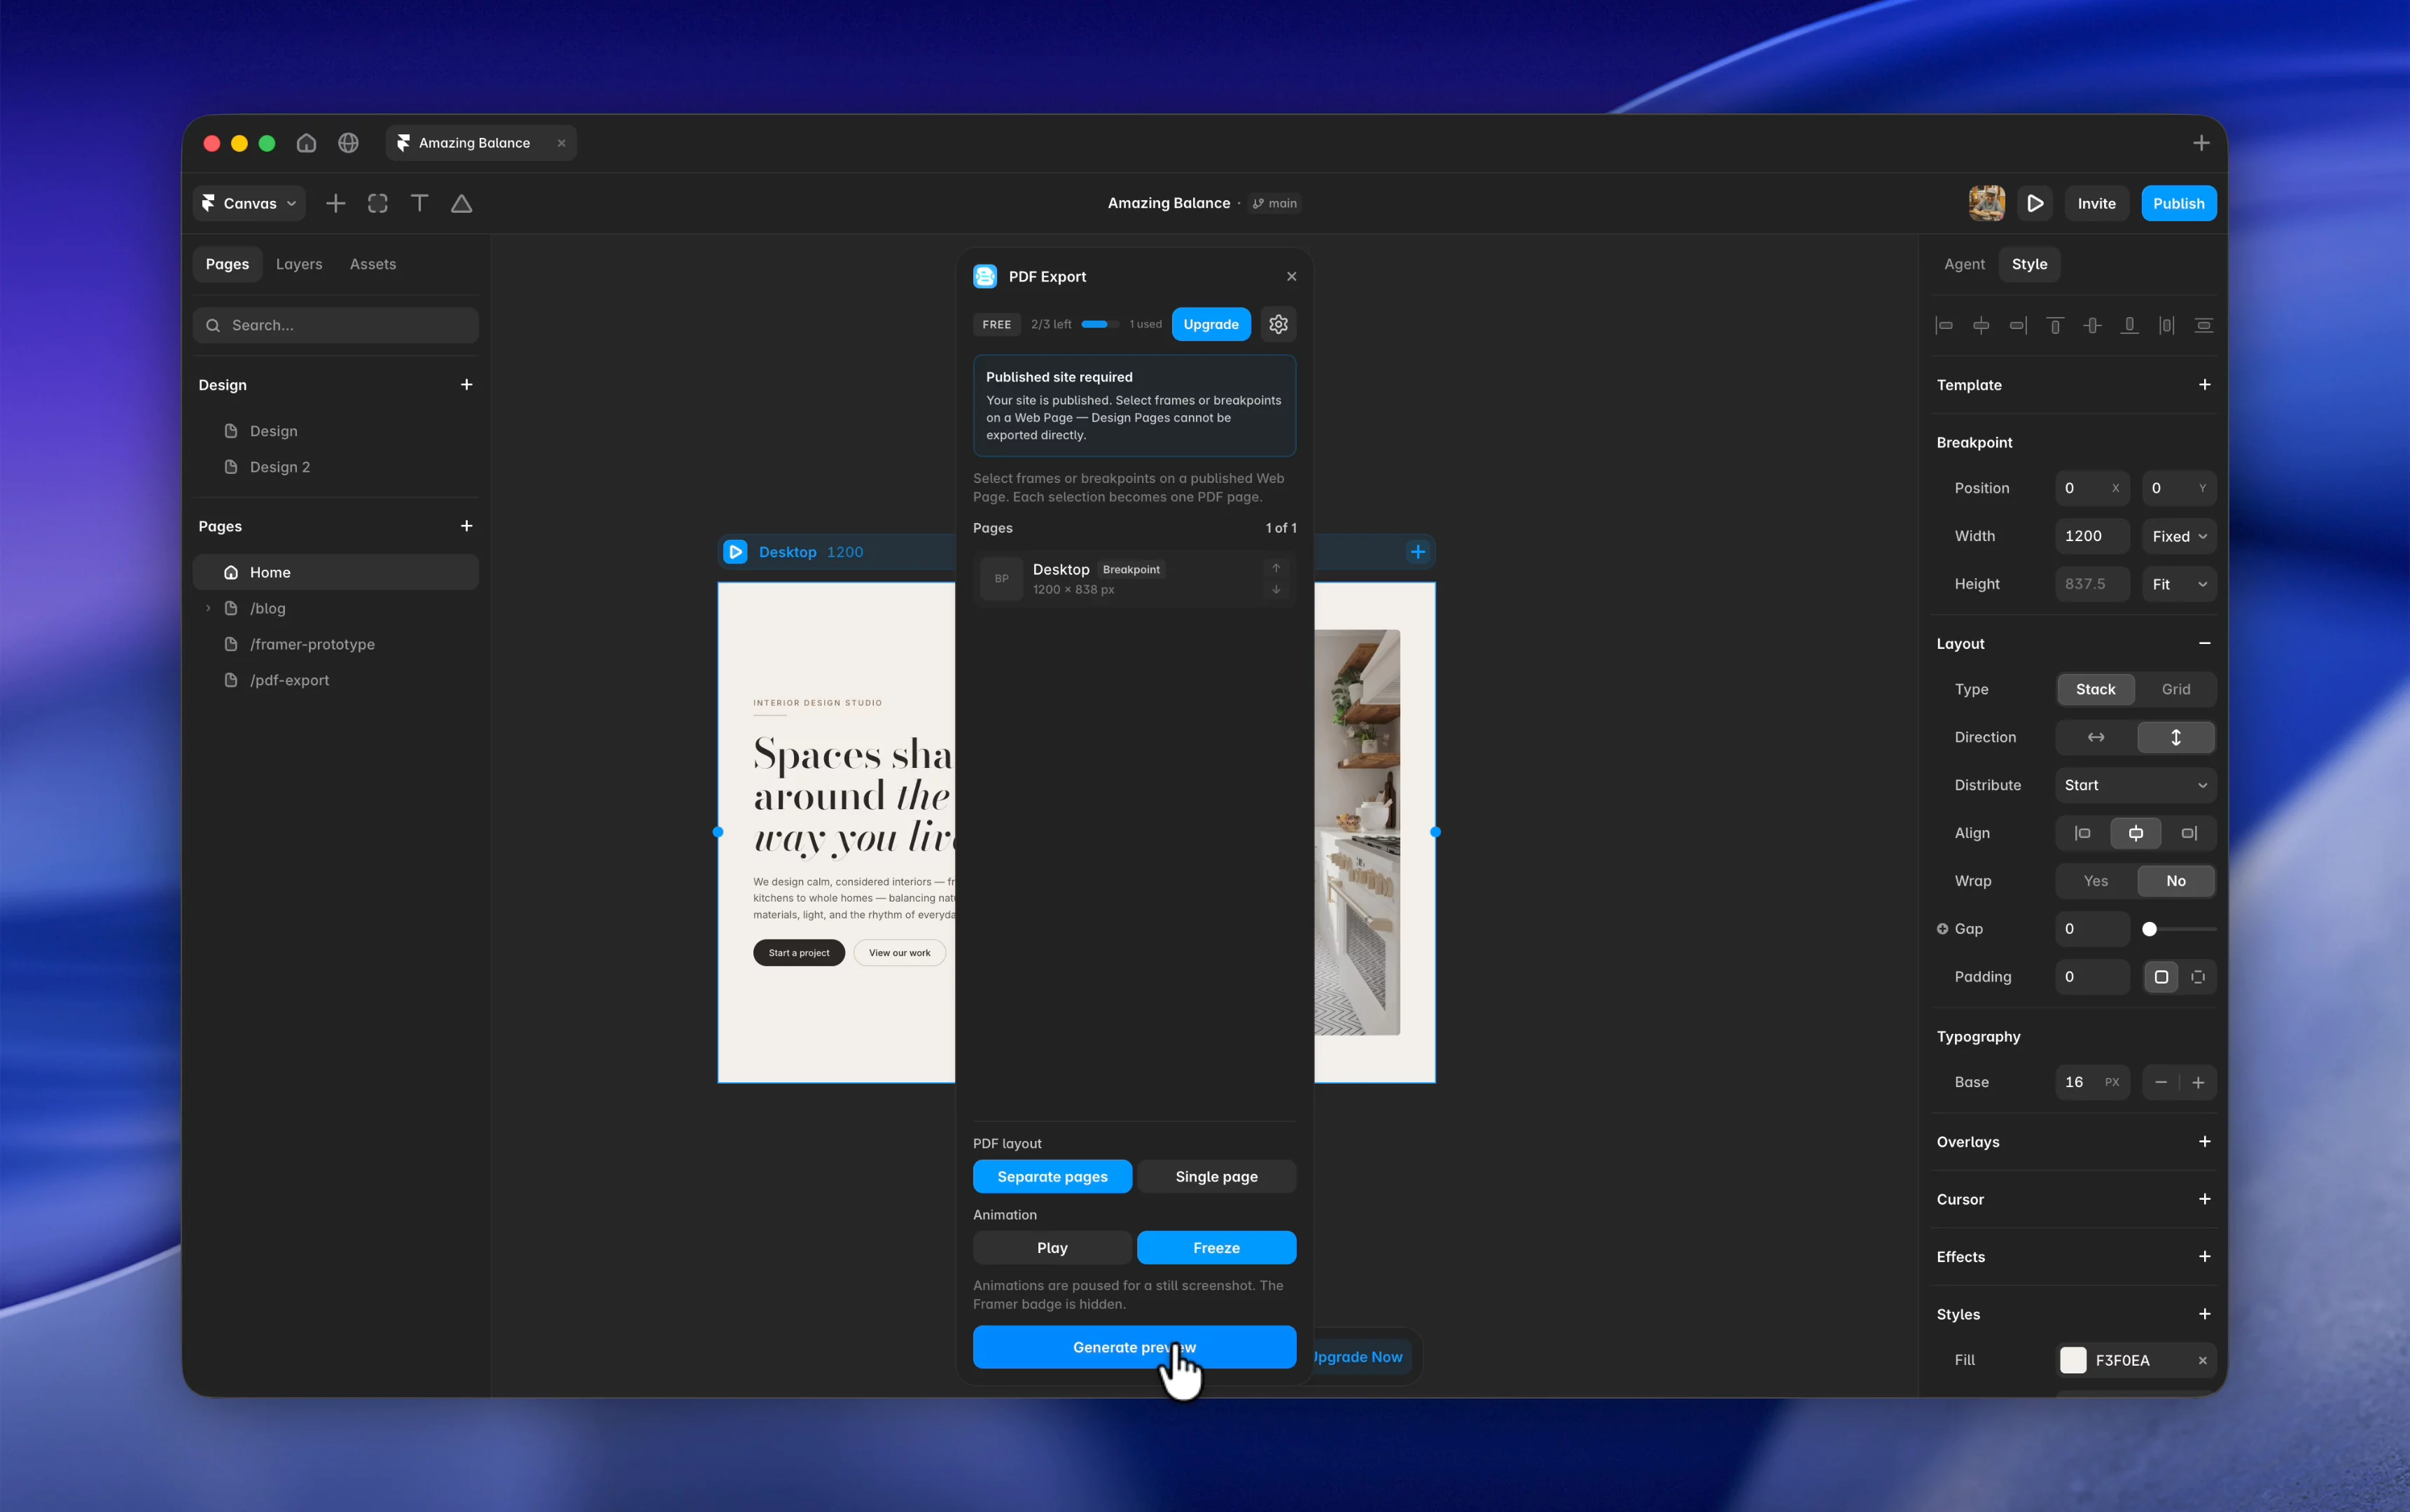The width and height of the screenshot is (2410, 1512).
Task: Add a new page with plus icon
Action: (x=466, y=526)
